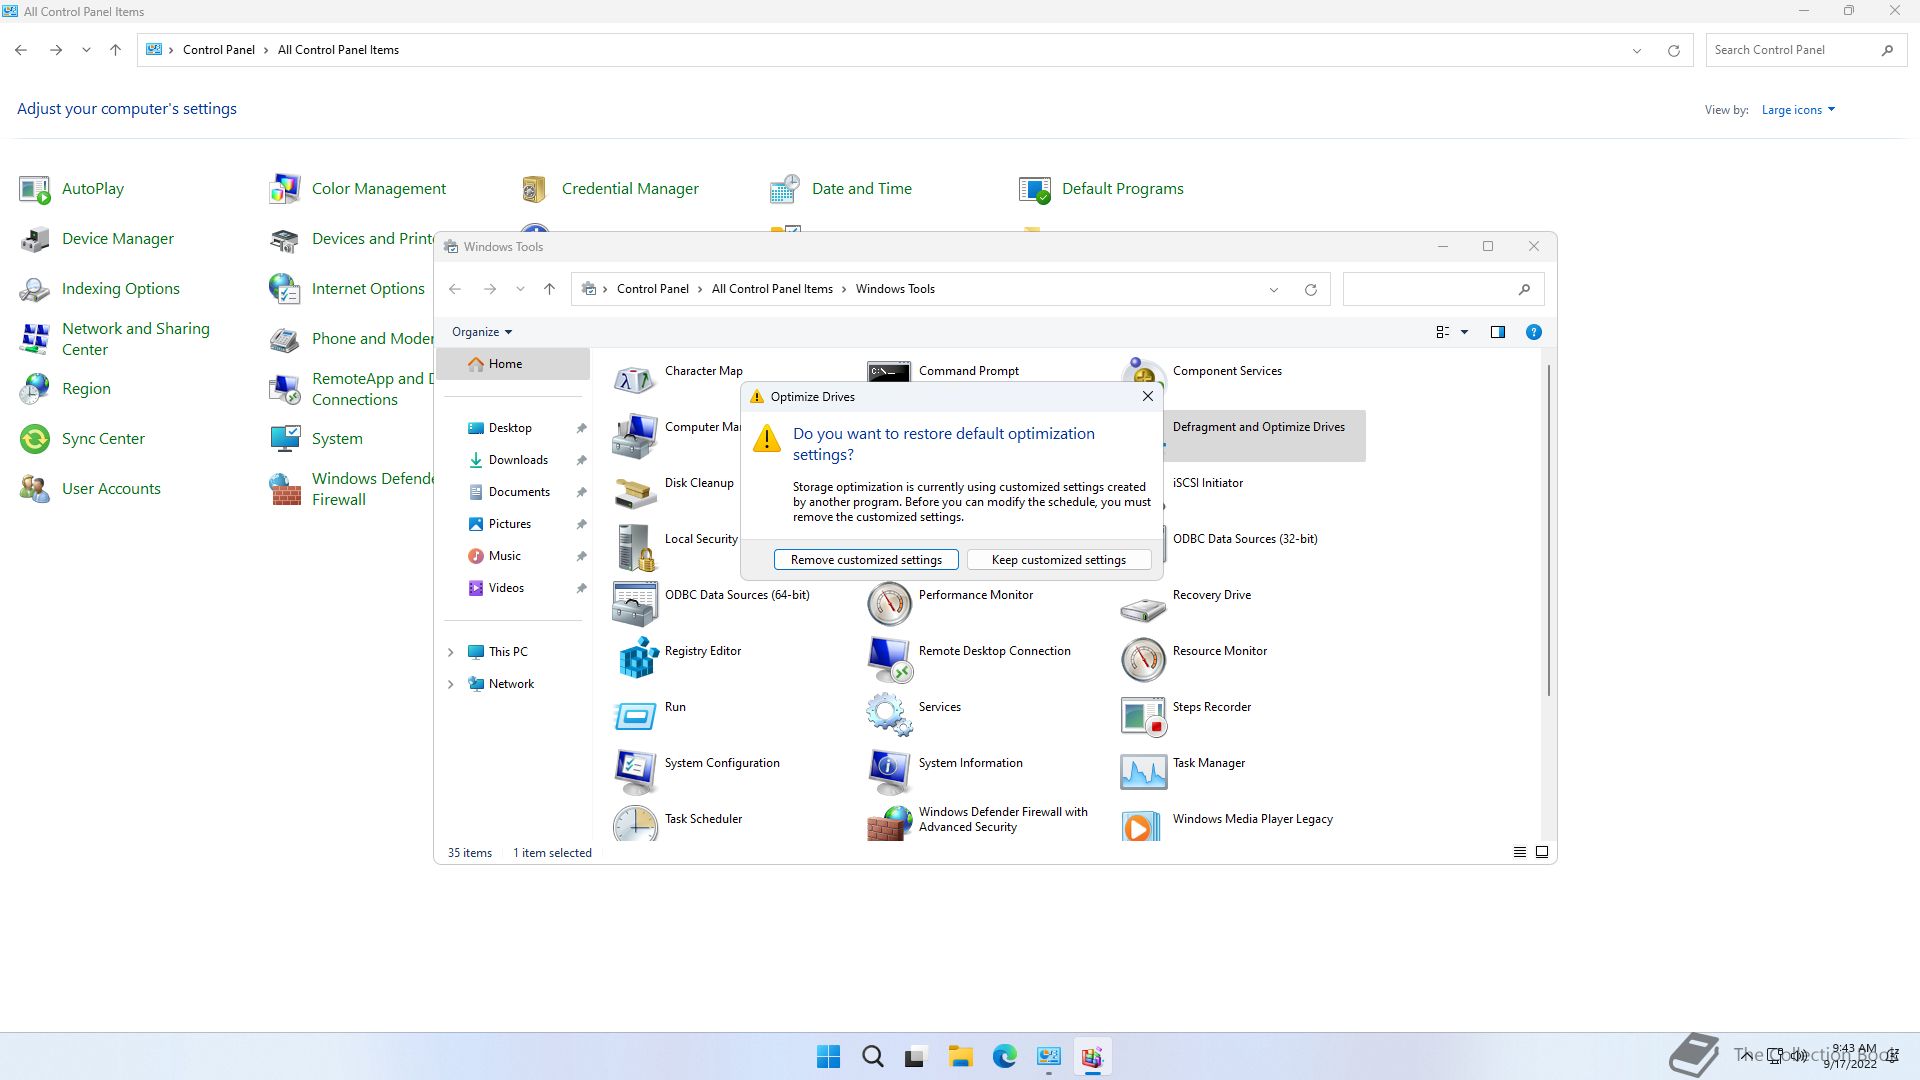Switch to details view in status bar
The image size is (1920, 1080).
click(x=1520, y=853)
